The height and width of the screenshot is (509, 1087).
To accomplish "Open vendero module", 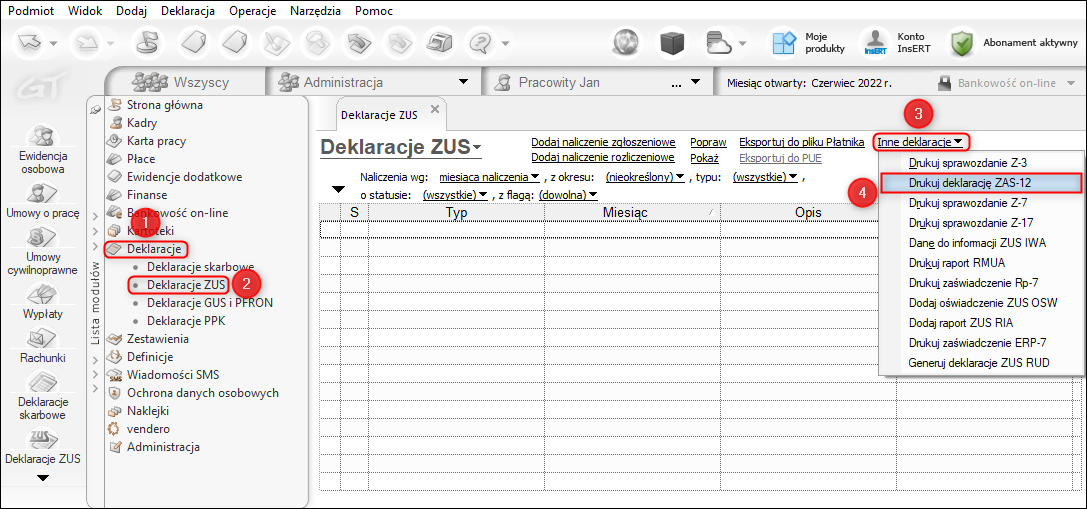I will point(148,429).
